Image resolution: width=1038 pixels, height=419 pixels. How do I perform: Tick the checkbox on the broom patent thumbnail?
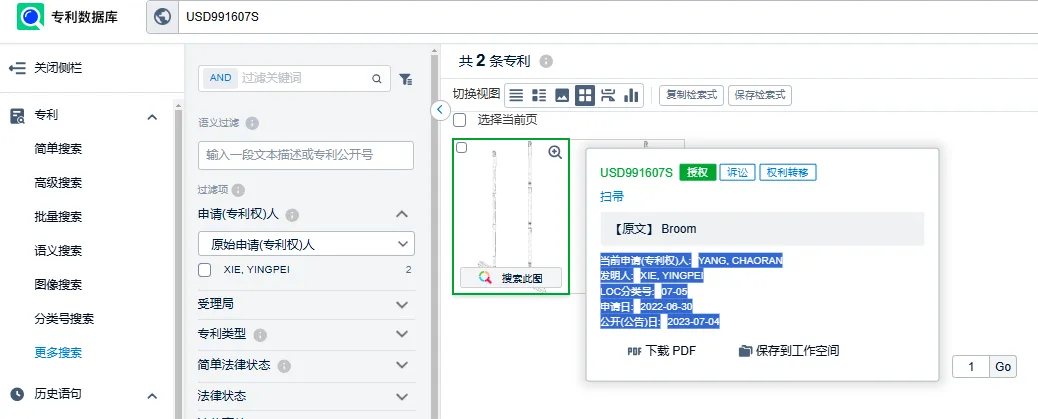click(x=462, y=148)
